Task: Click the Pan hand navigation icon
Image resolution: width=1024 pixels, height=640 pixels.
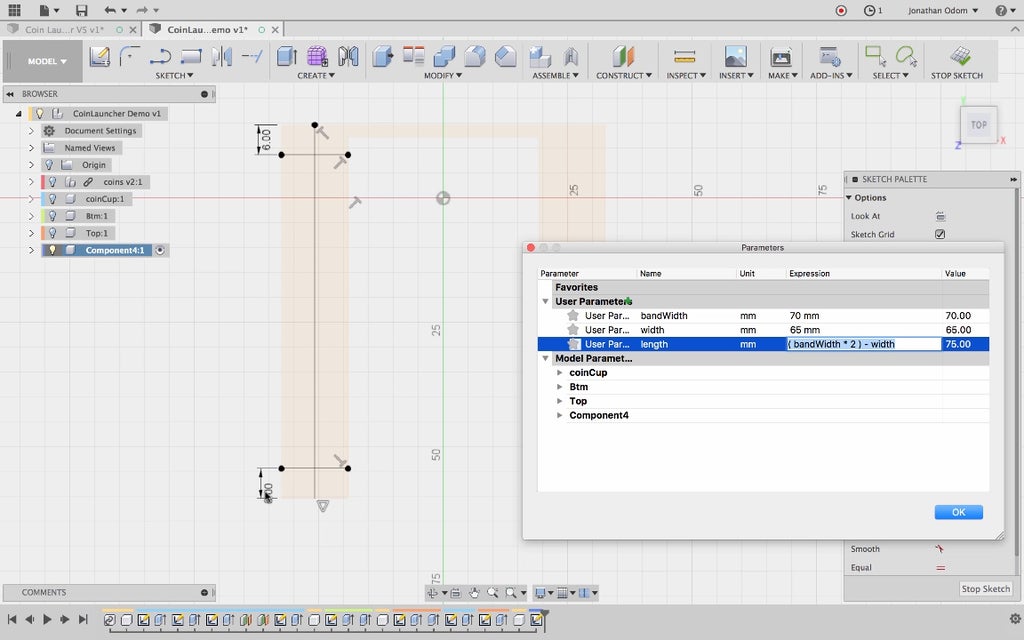Action: coord(474,593)
